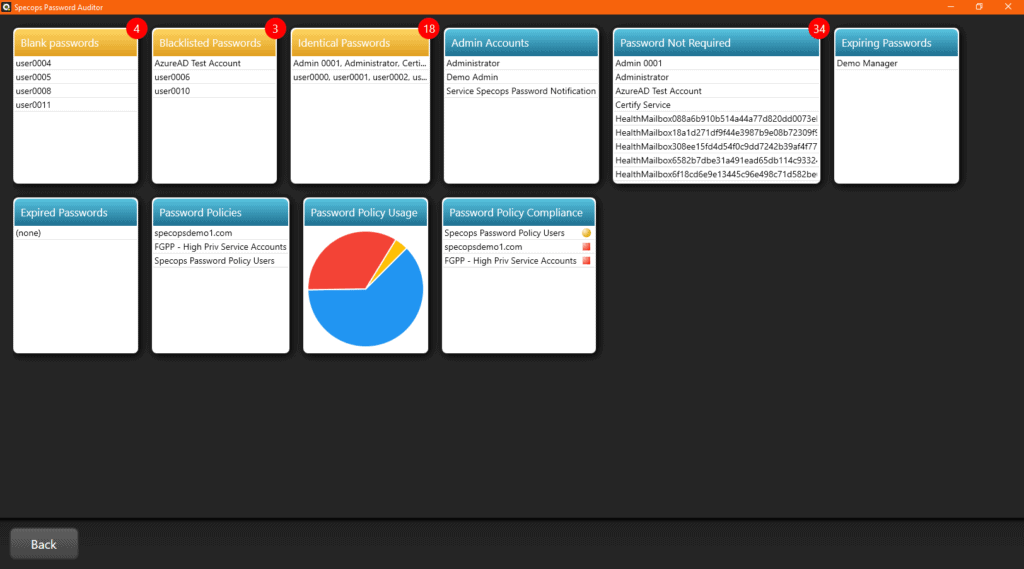
Task: Click (none) in Expired Passwords
Action: click(76, 233)
